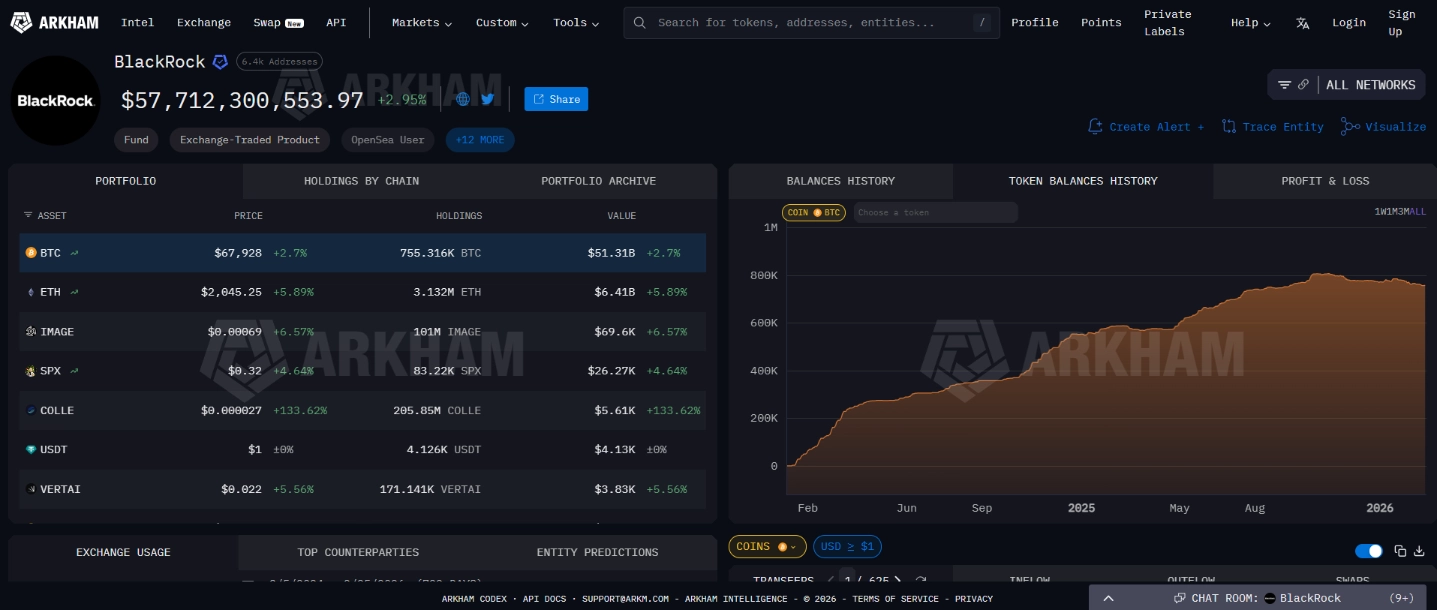Click the filter icon next to ALL NETWORKS
The width and height of the screenshot is (1437, 610).
point(1285,85)
